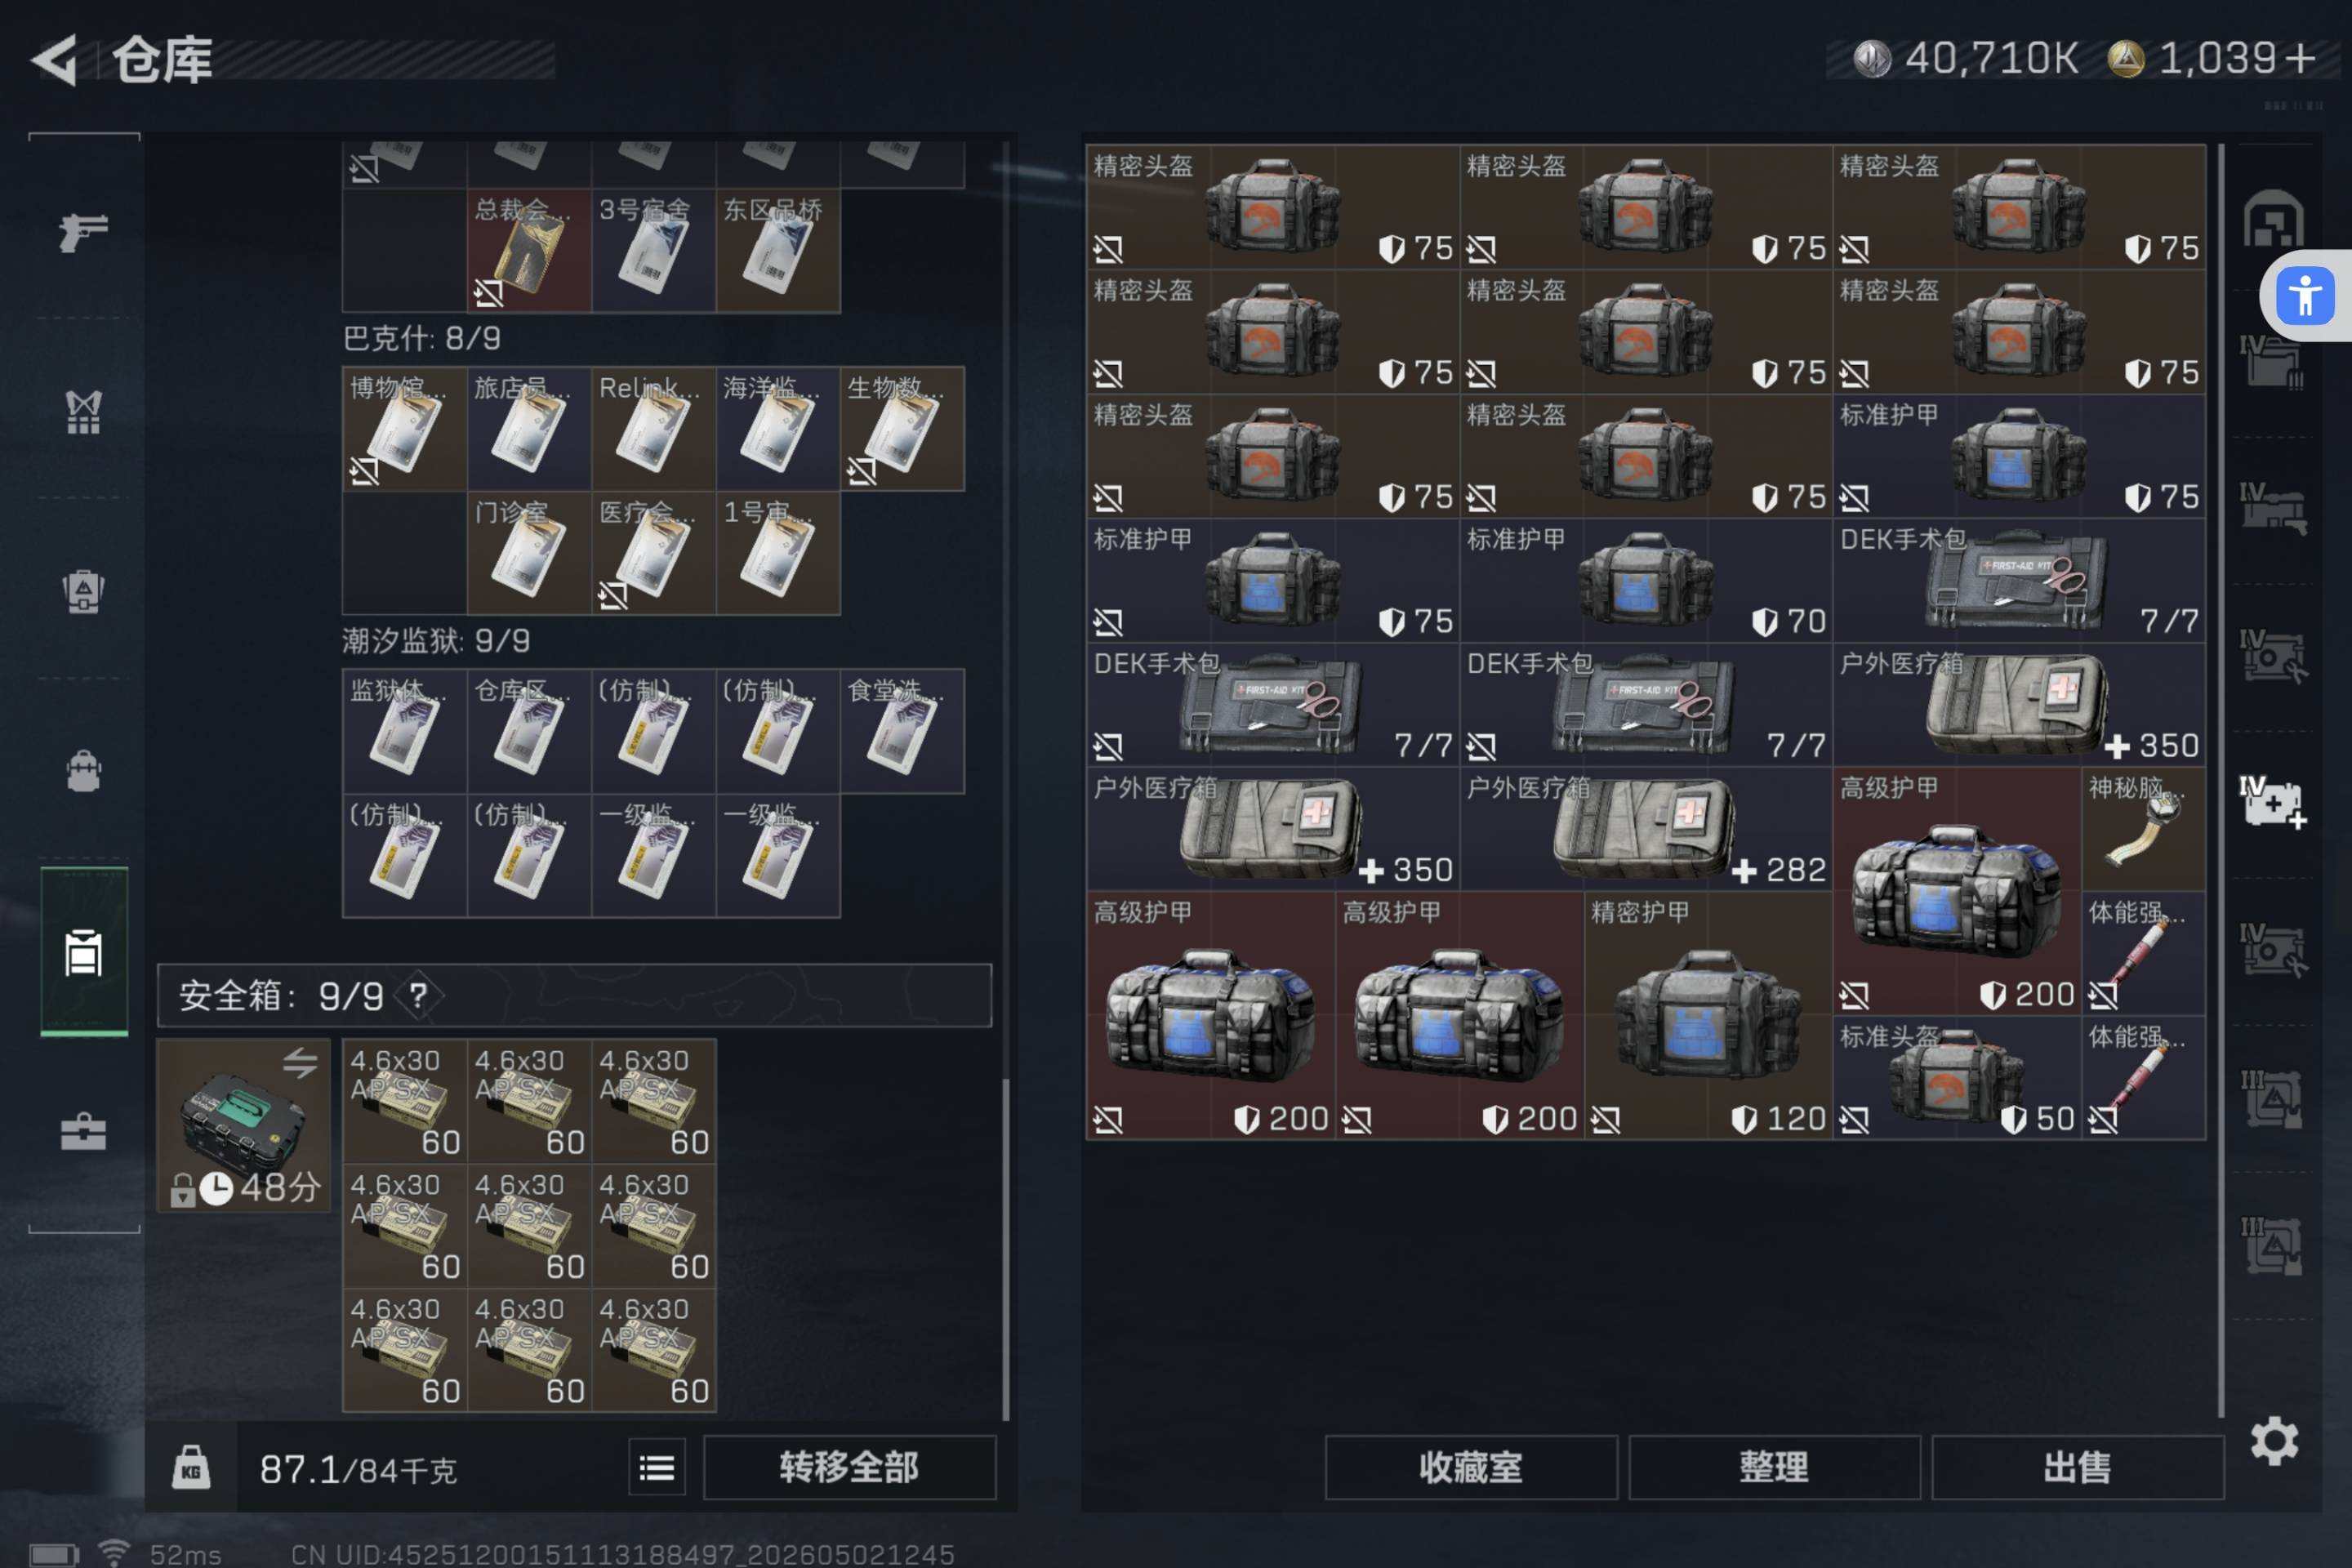Open the 安全箱 help question mark
Image resolution: width=2352 pixels, height=1568 pixels.
[x=418, y=995]
